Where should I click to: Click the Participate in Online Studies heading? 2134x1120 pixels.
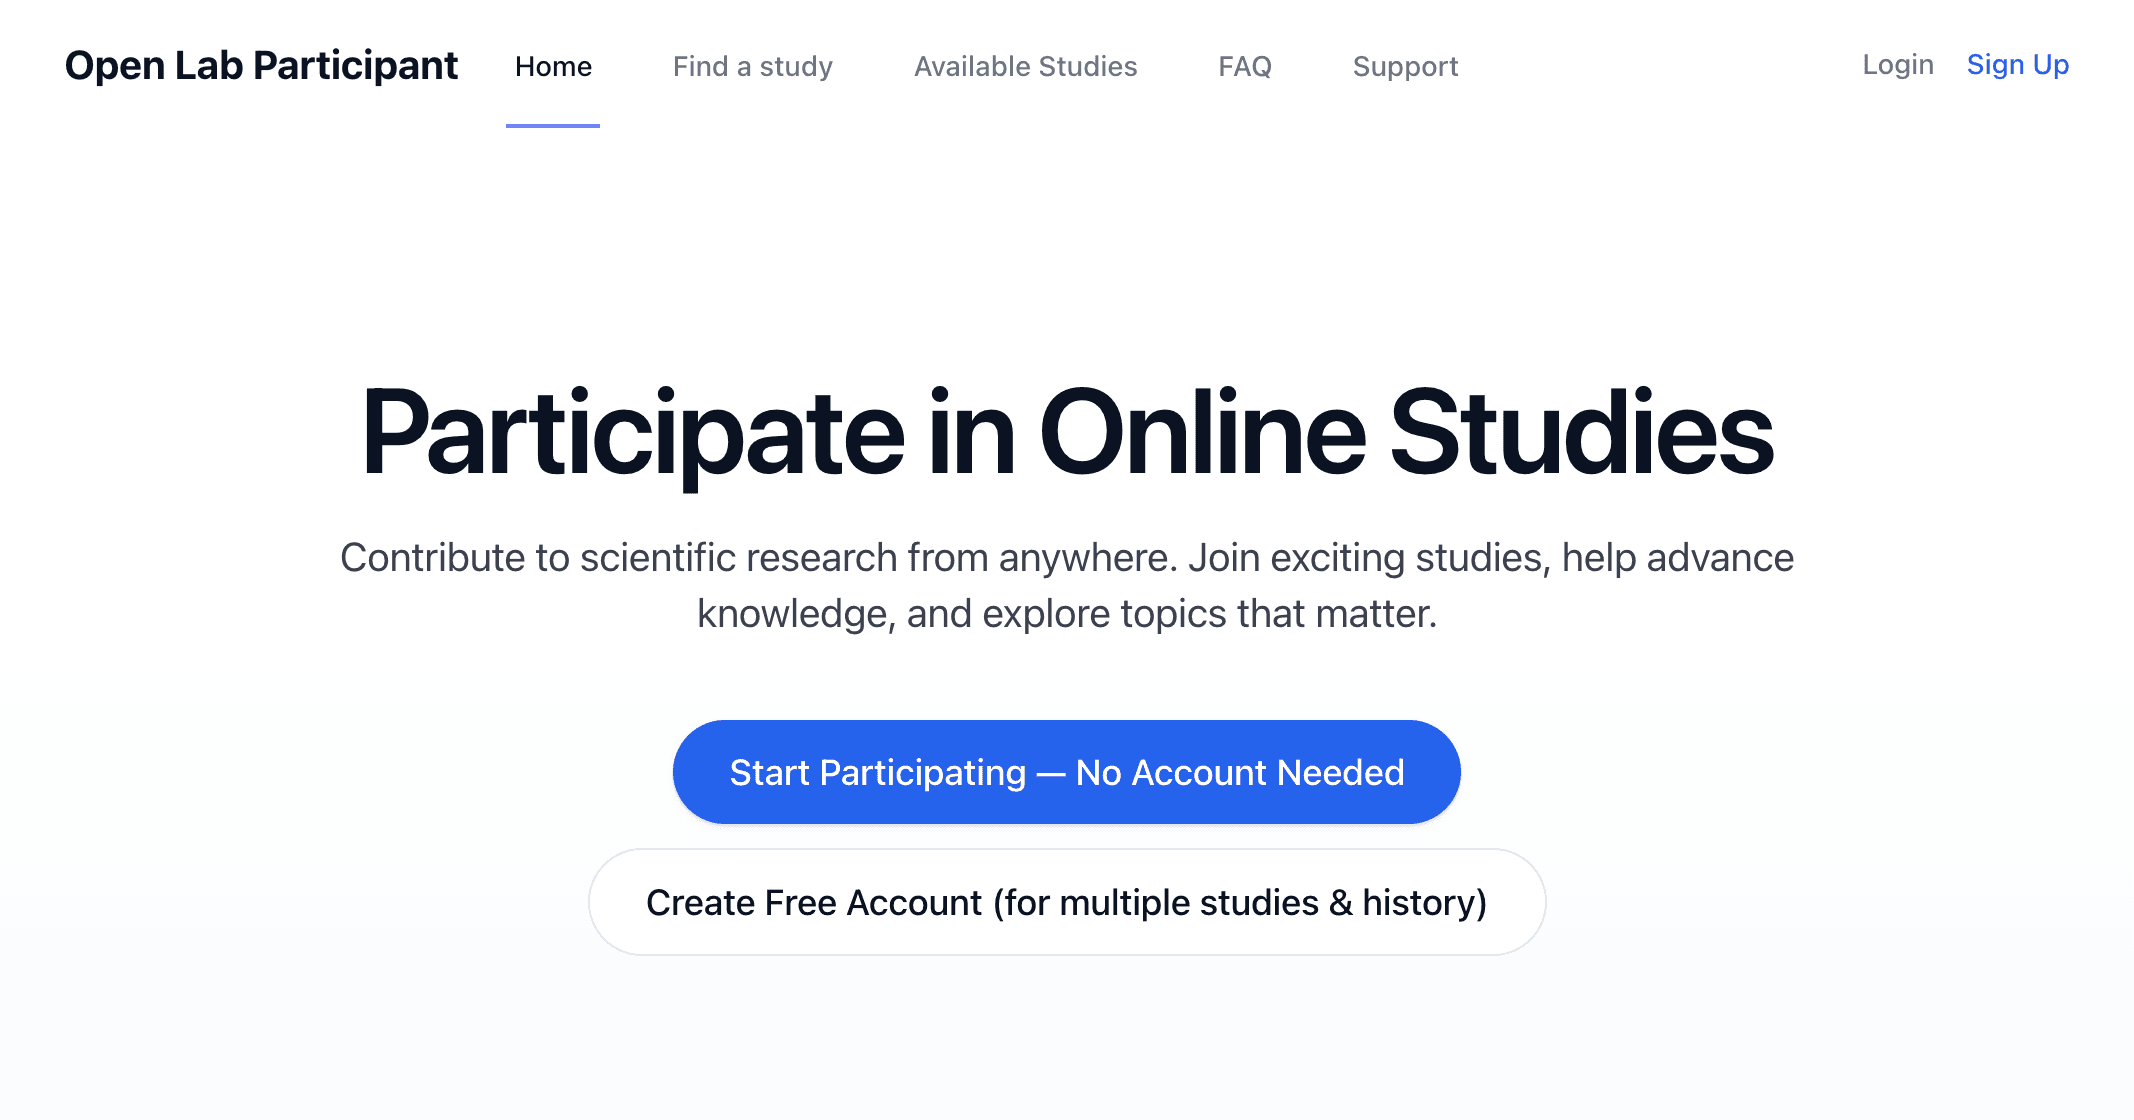coord(1066,432)
